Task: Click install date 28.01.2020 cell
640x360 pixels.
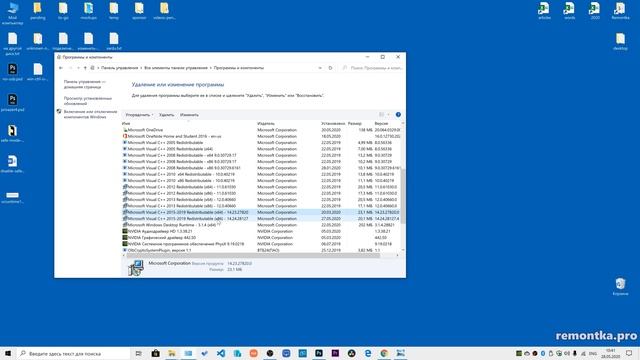Action: (x=331, y=168)
